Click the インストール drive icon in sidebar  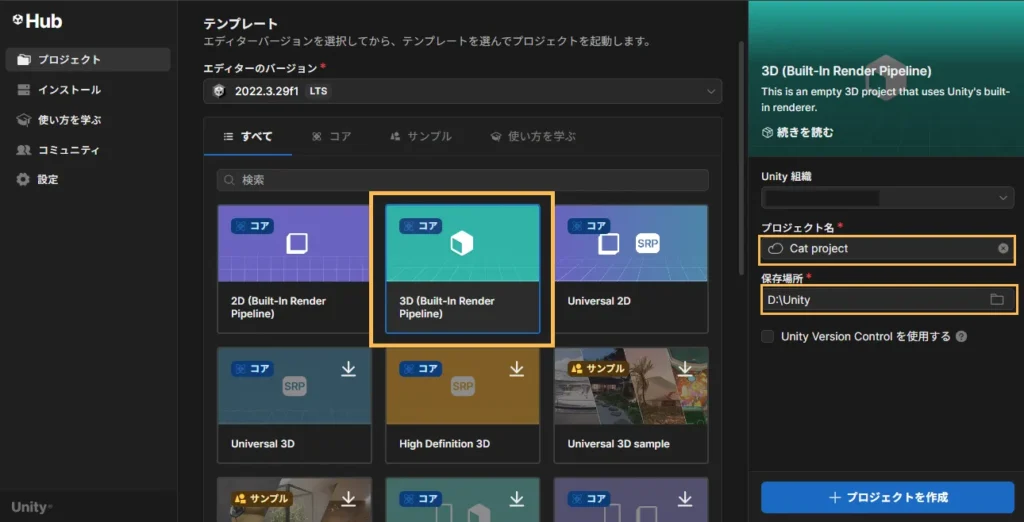(24, 90)
